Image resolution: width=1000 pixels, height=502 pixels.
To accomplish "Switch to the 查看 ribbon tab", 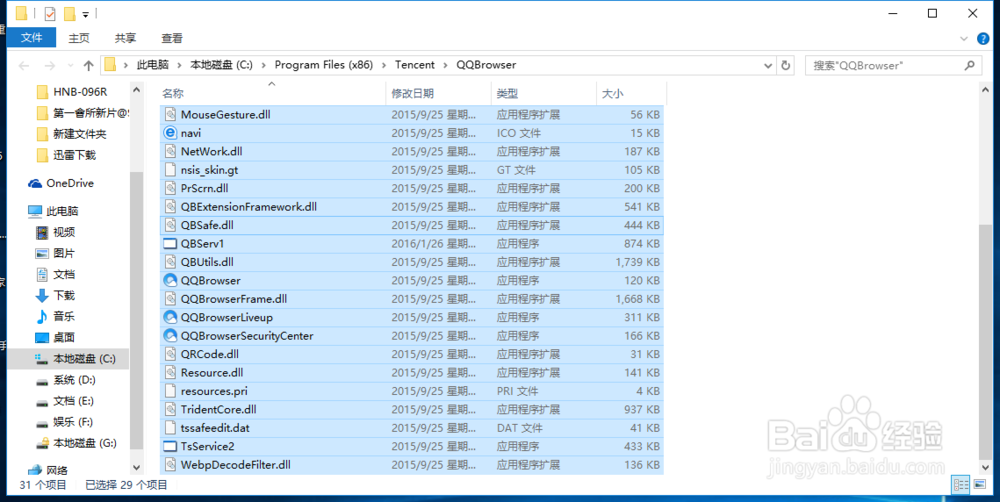I will (172, 38).
